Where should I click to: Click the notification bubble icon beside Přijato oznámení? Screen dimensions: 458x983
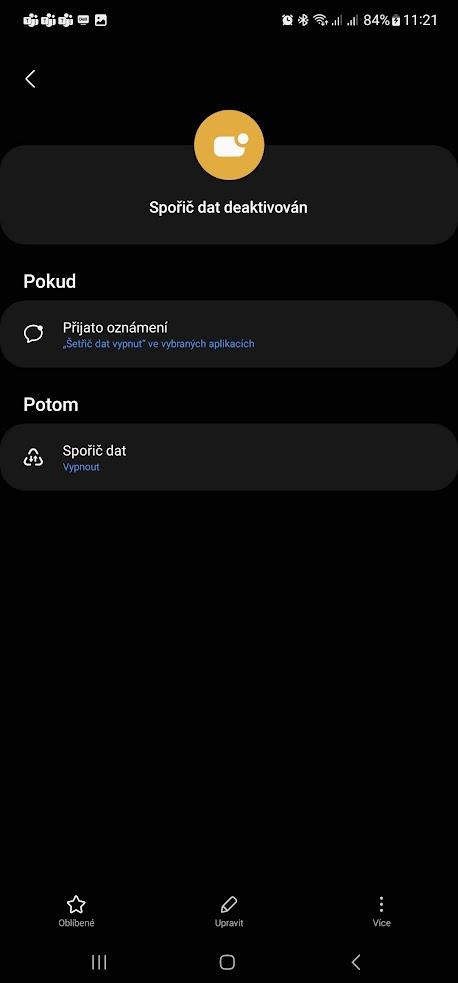[x=33, y=334]
